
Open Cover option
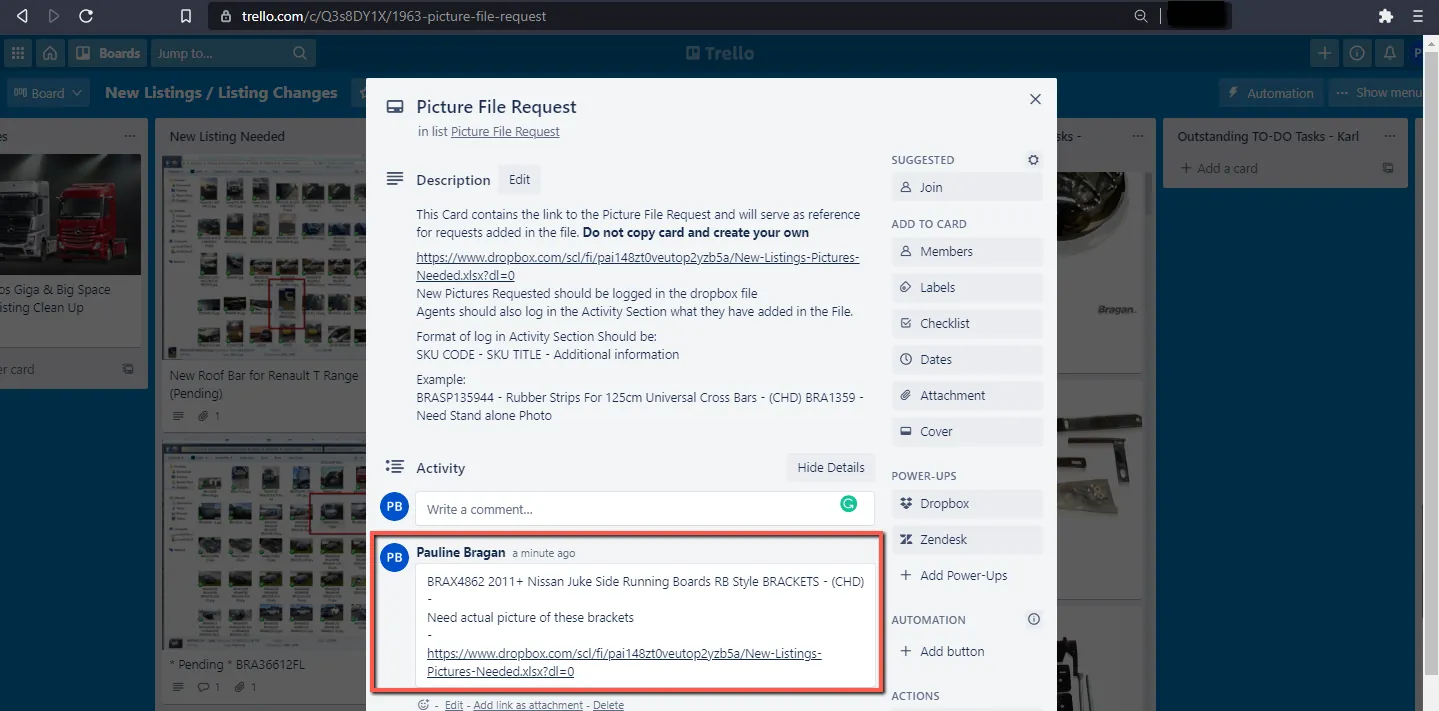point(967,431)
